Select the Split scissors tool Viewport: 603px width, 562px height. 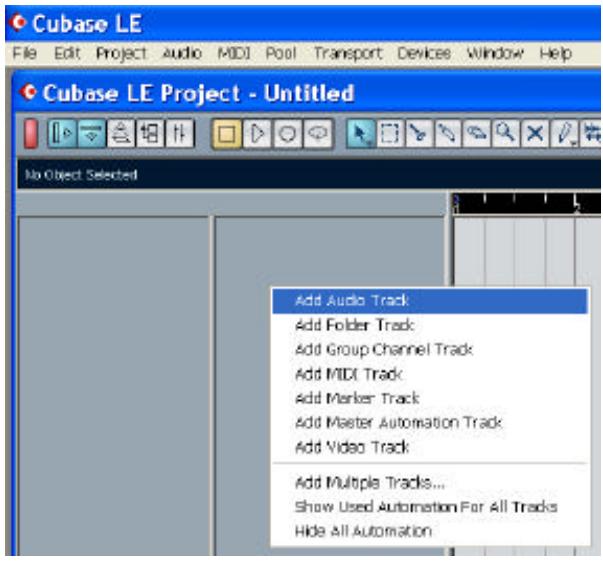(419, 134)
